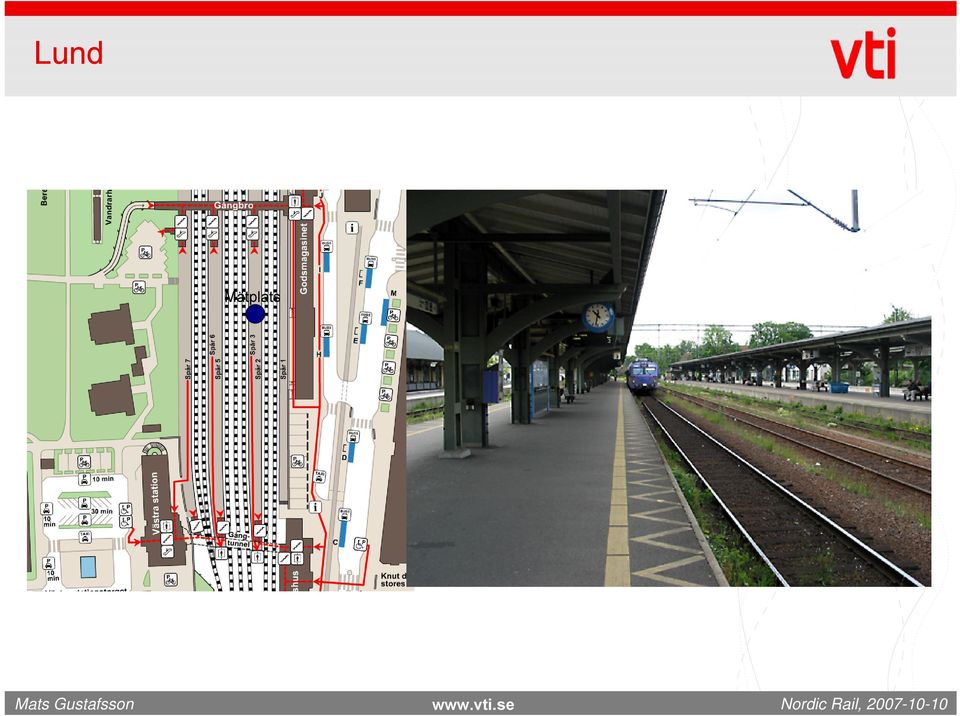The height and width of the screenshot is (716, 960).
Task: Click the 'Spår 1' track label
Action: (283, 369)
